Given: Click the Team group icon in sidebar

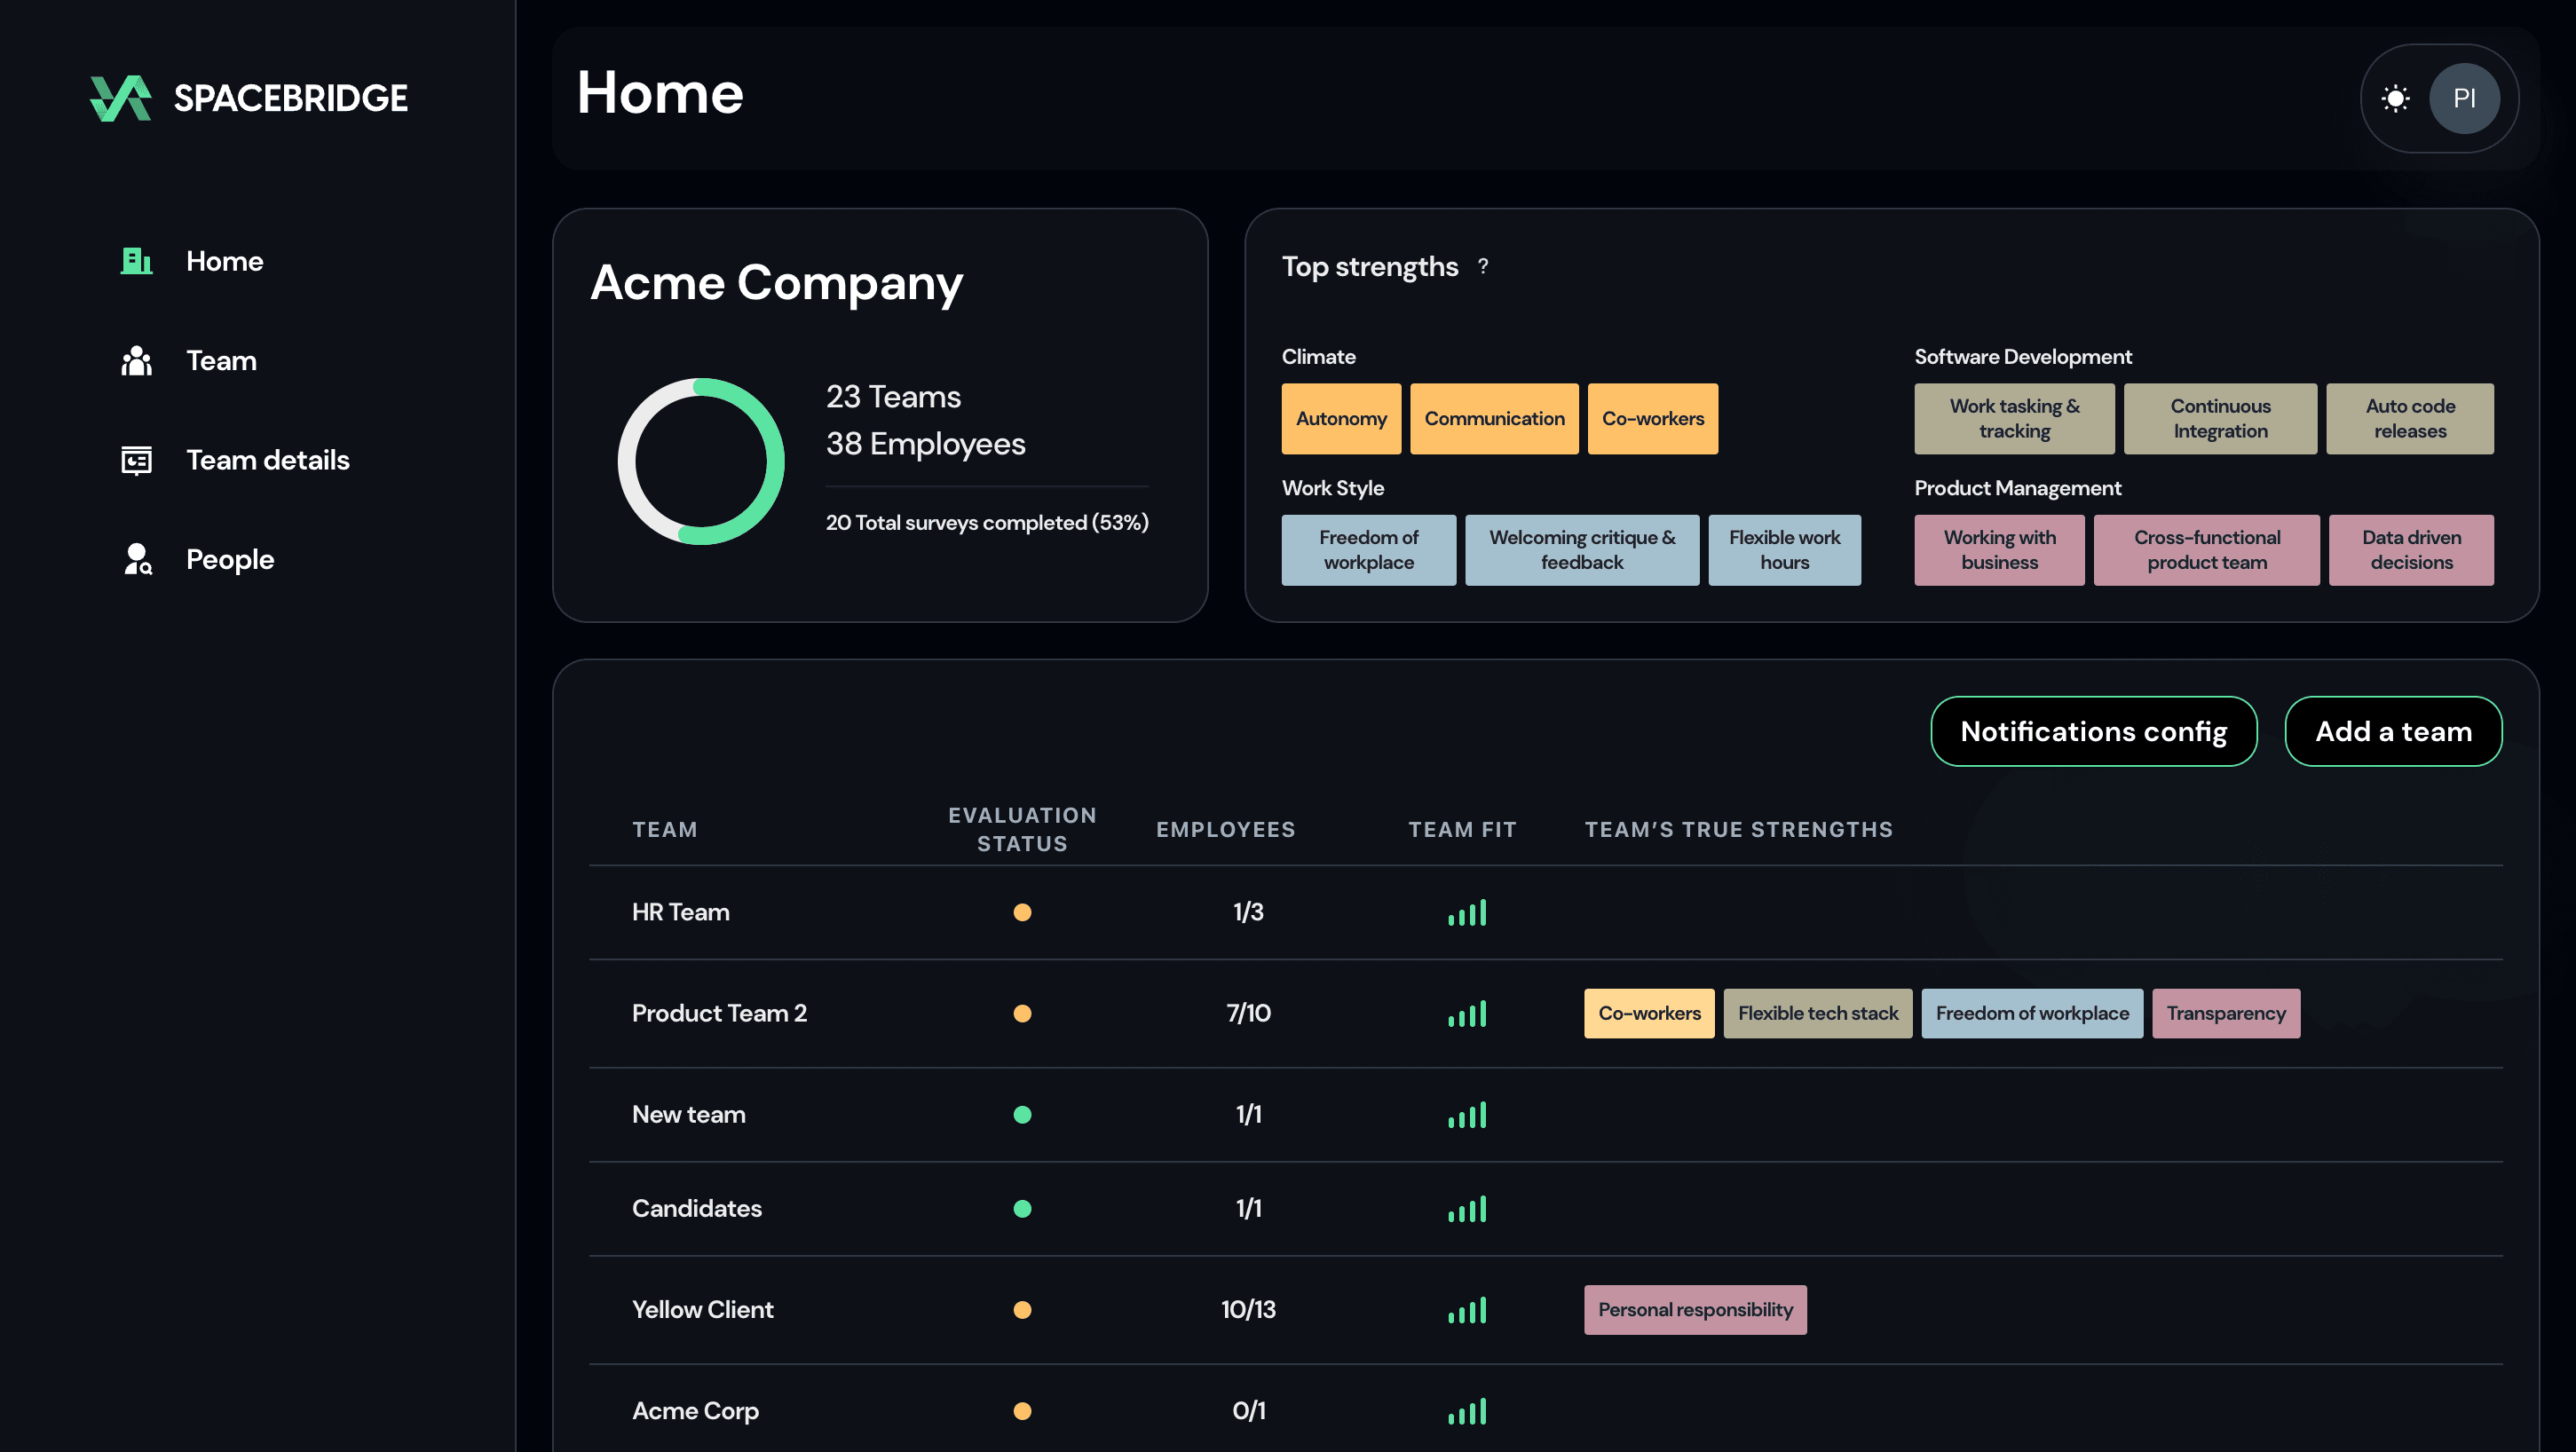Looking at the screenshot, I should tap(136, 360).
